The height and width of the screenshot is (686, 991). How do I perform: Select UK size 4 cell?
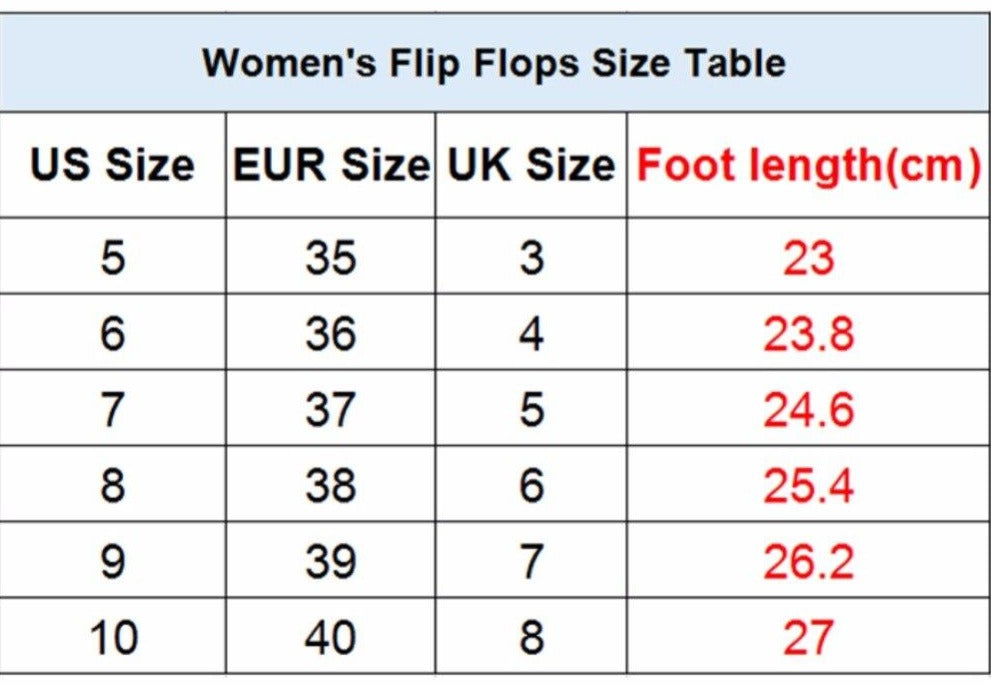click(531, 333)
